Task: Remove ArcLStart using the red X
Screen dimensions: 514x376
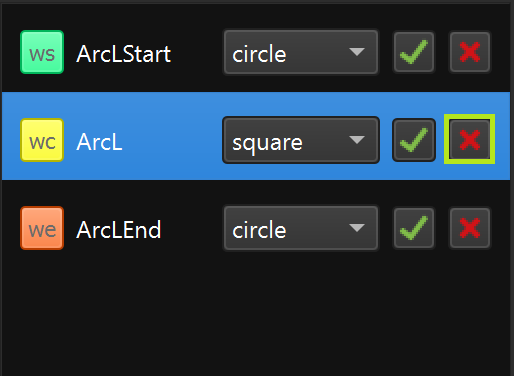Action: click(x=470, y=52)
